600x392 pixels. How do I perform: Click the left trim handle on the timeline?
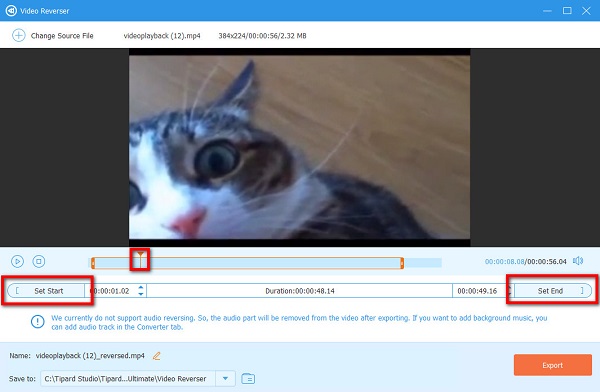click(x=93, y=263)
